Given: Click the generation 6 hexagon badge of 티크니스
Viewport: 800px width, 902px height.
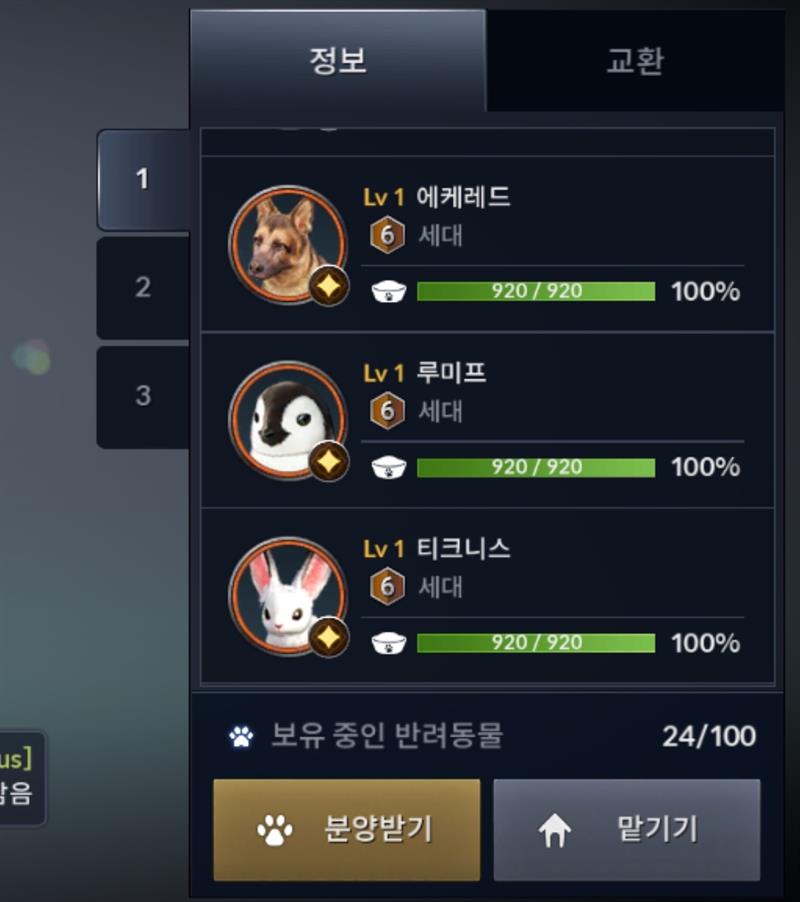Looking at the screenshot, I should [x=387, y=586].
